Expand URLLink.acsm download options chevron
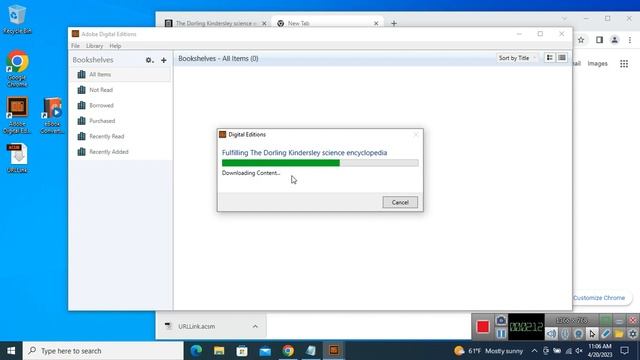The height and width of the screenshot is (360, 640). pyautogui.click(x=255, y=326)
